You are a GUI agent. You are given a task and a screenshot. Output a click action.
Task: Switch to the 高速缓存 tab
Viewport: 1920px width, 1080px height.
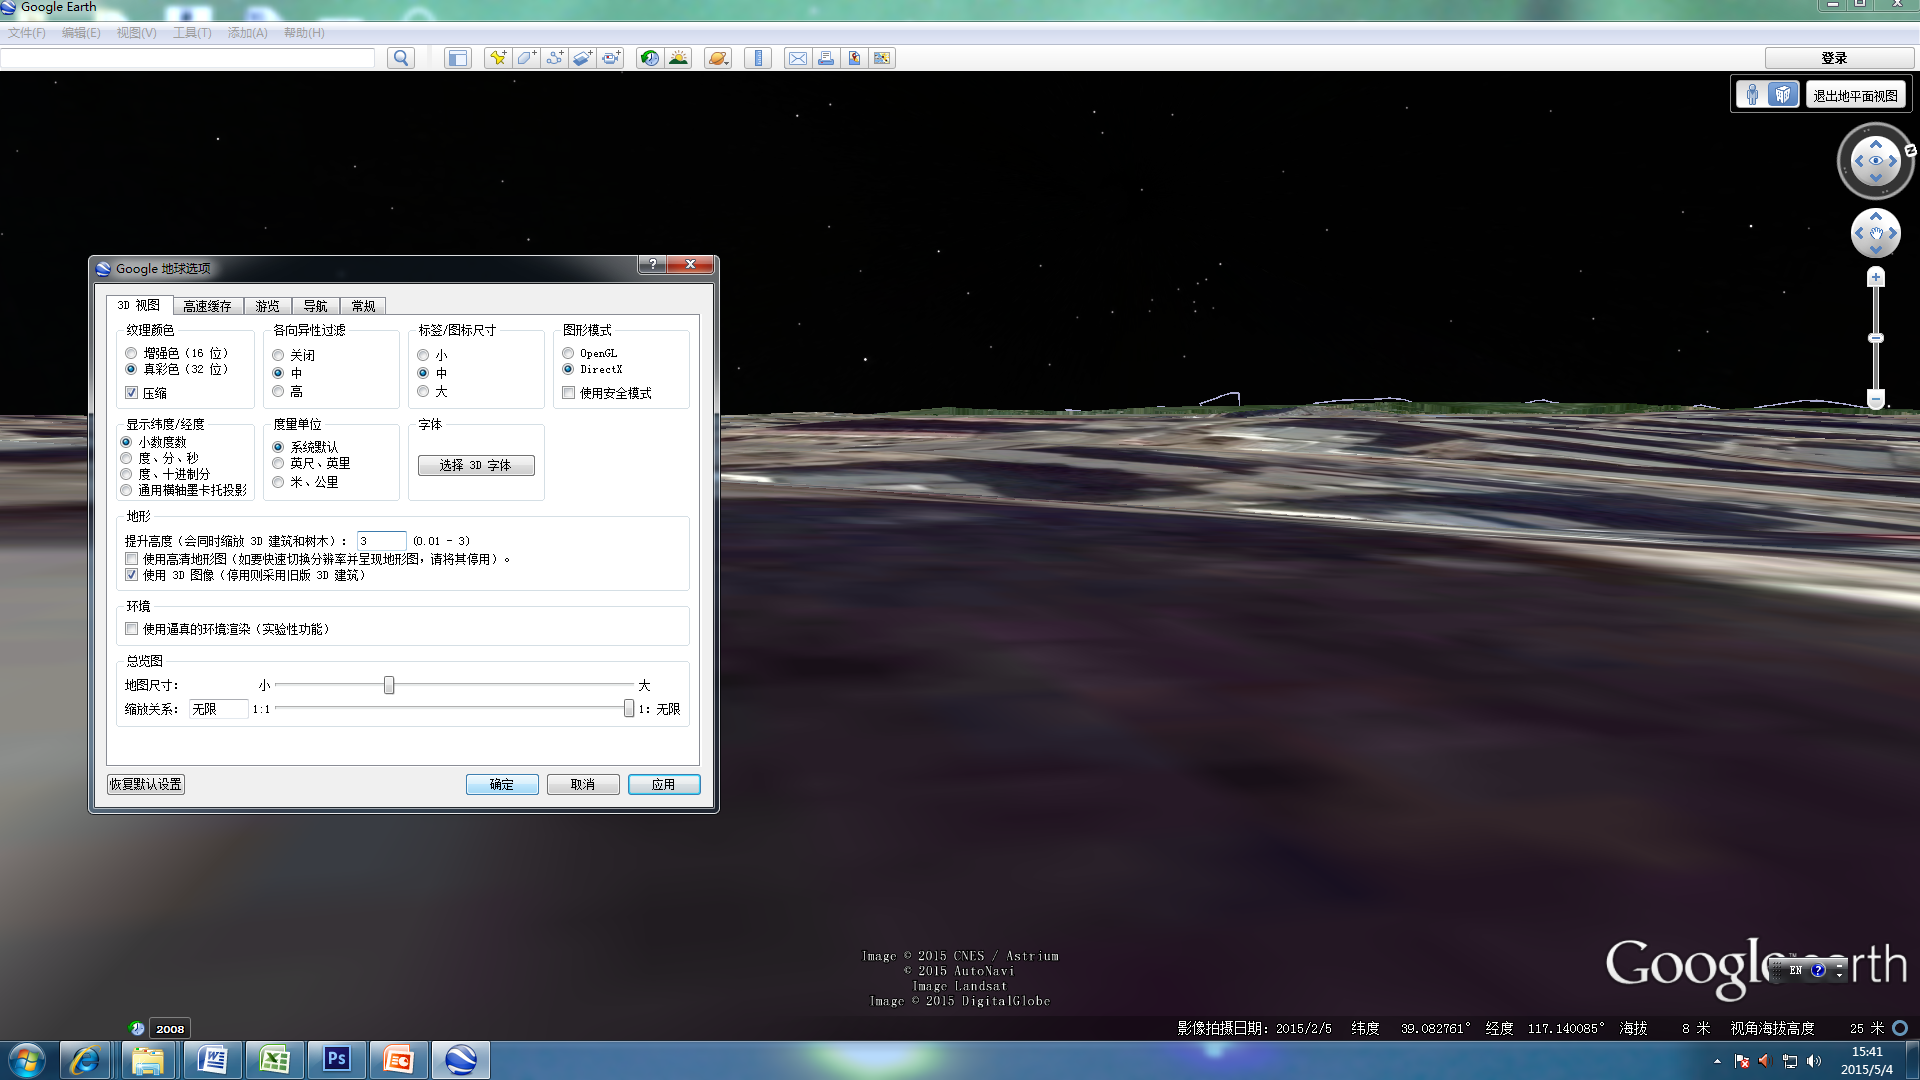(x=207, y=306)
